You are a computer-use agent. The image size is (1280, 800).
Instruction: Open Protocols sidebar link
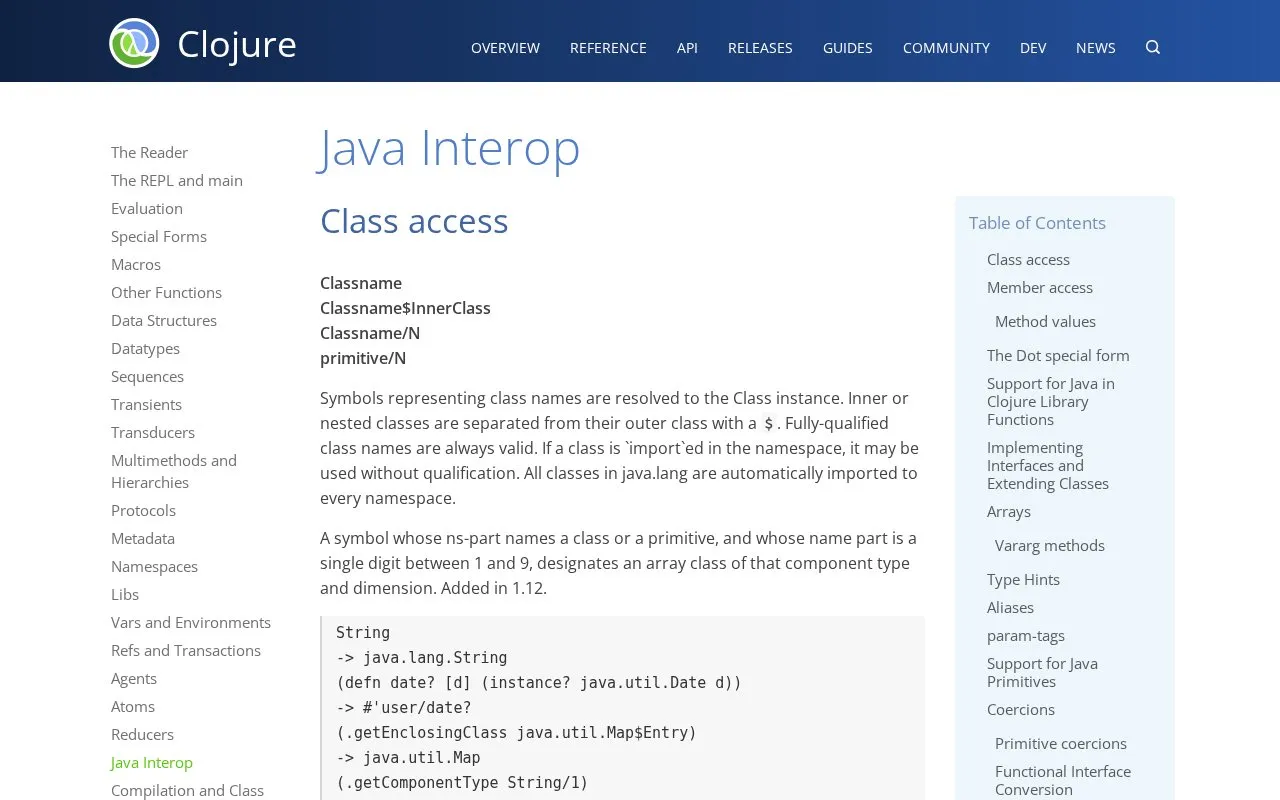pyautogui.click(x=143, y=510)
